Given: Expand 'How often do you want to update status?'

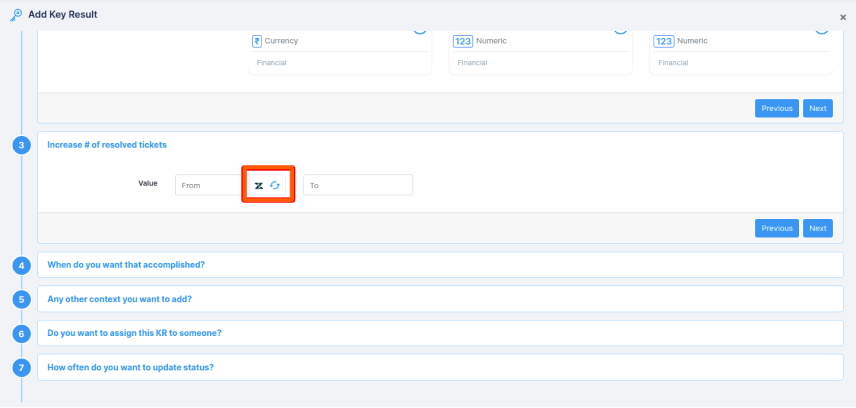Looking at the screenshot, I should coord(440,368).
